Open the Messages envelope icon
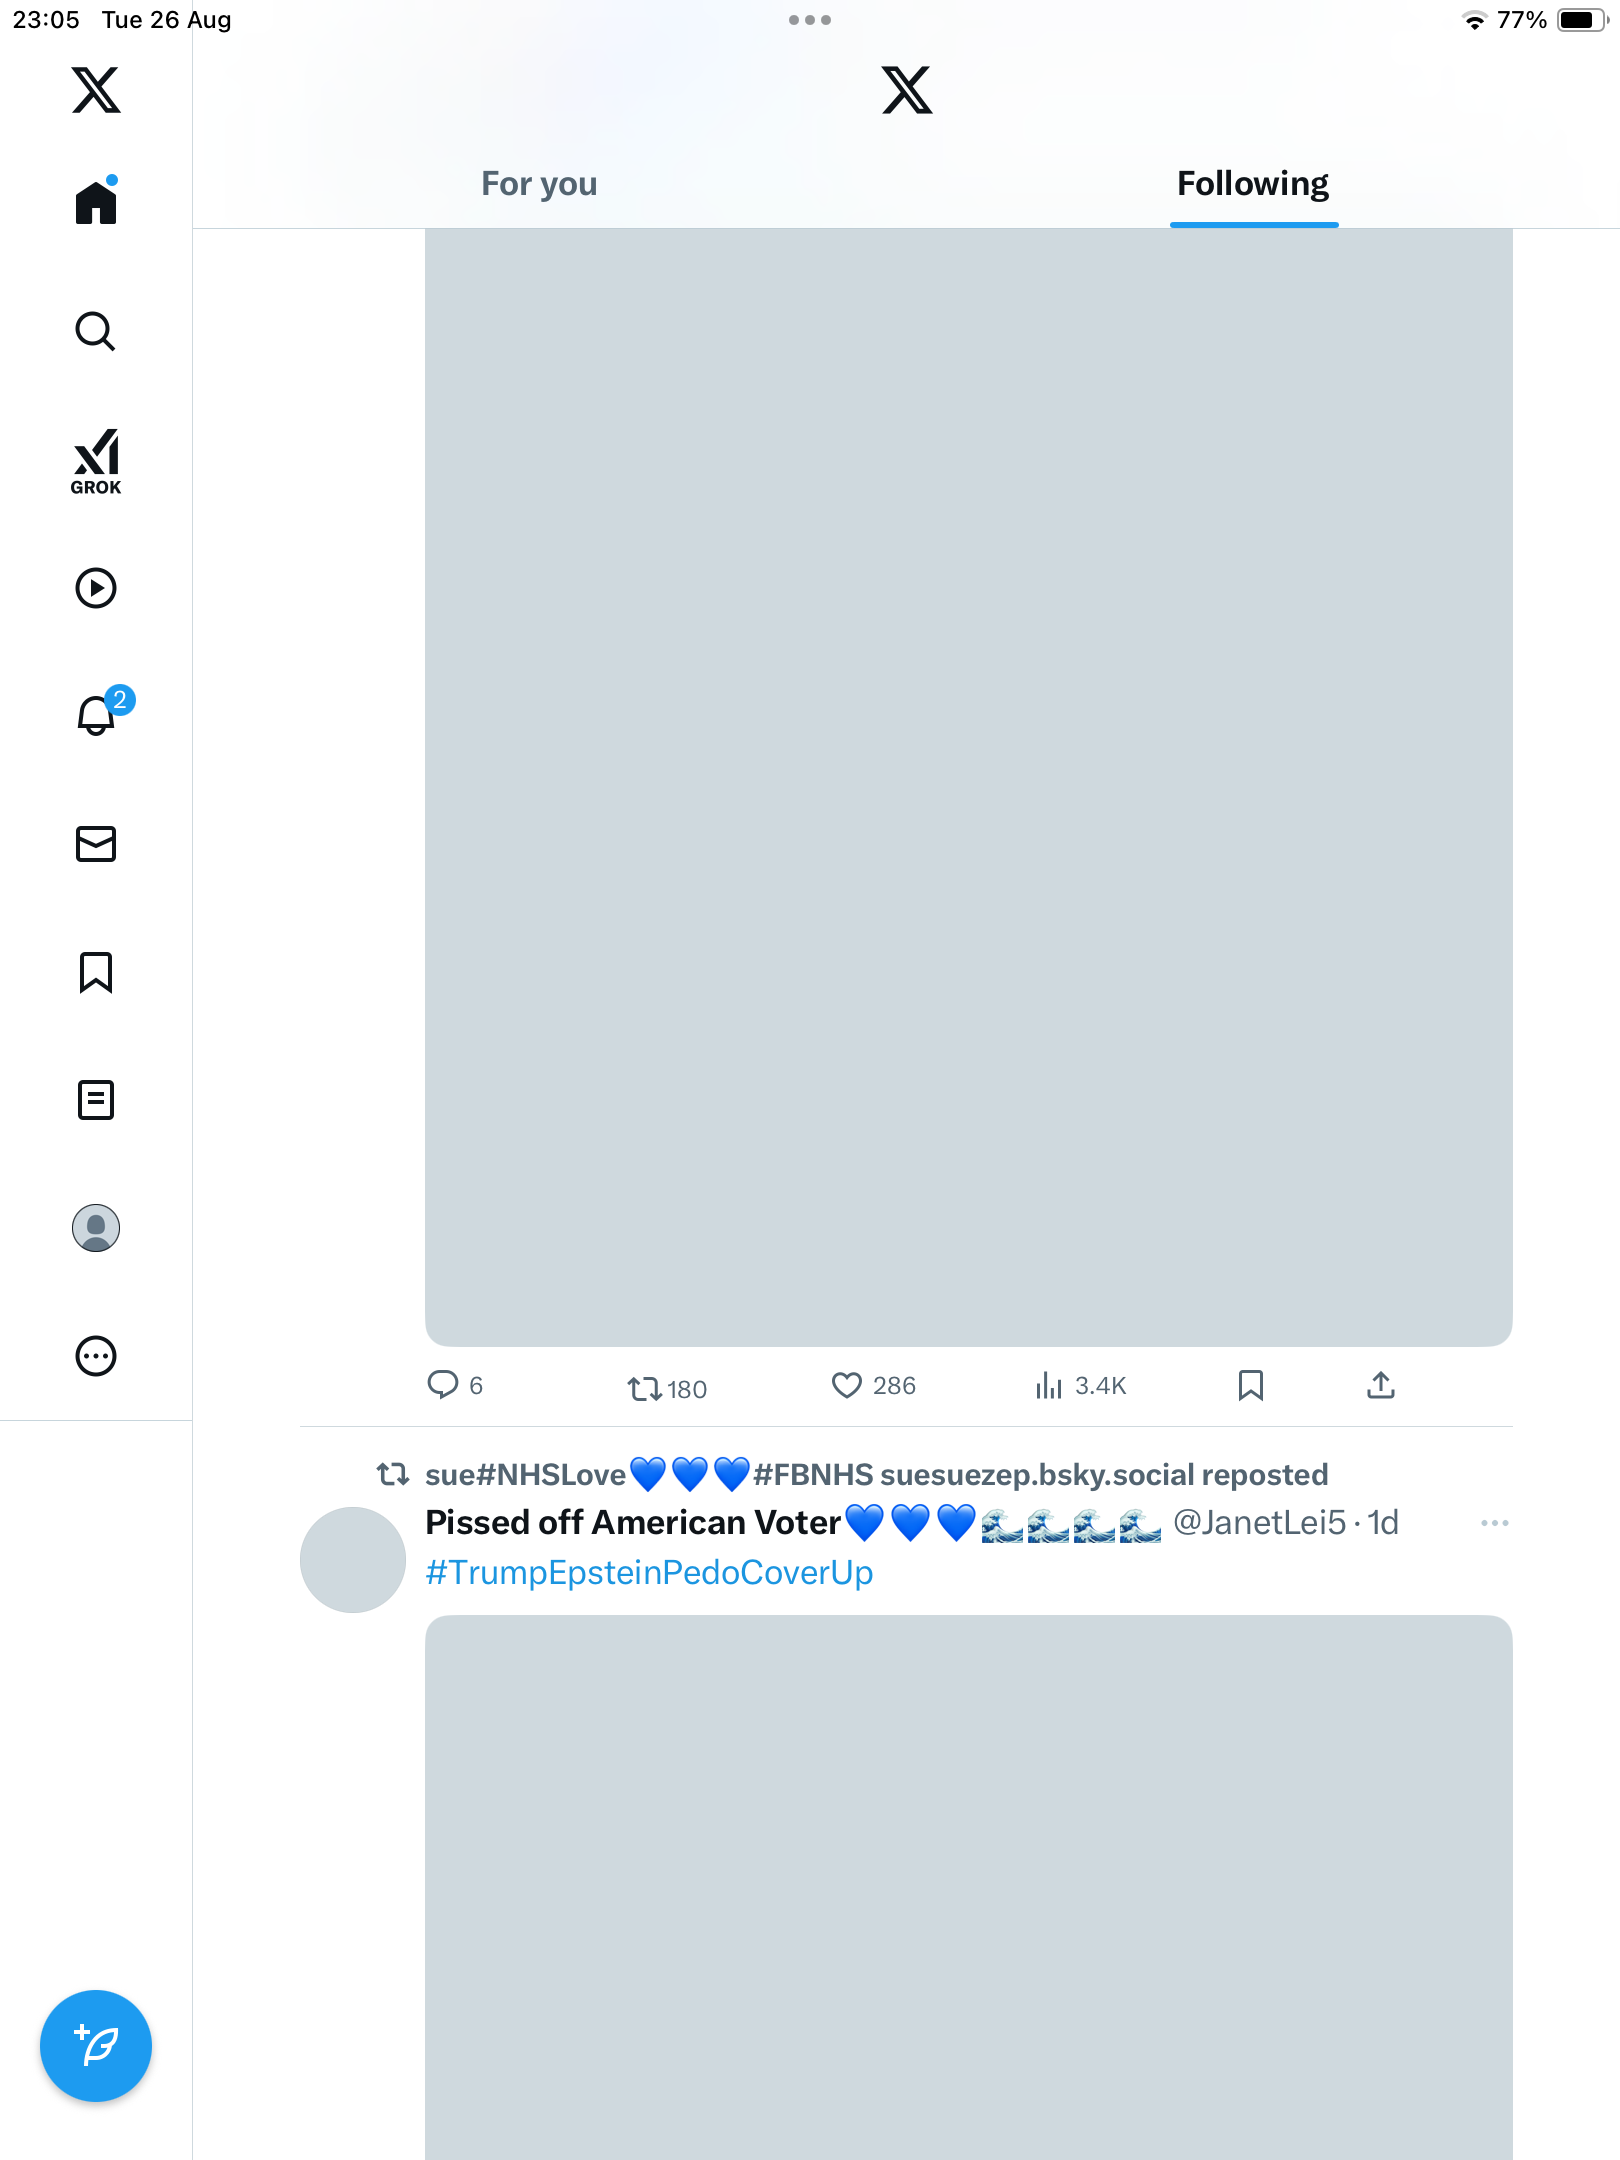The height and width of the screenshot is (2160, 1620). 96,844
